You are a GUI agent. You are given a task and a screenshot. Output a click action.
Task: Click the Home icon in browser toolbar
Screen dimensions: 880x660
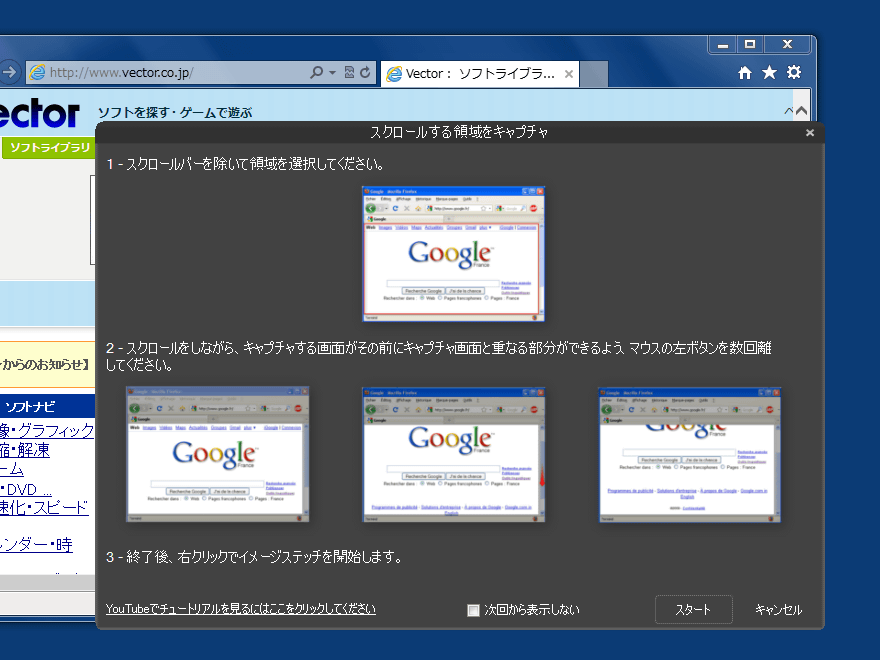(744, 72)
